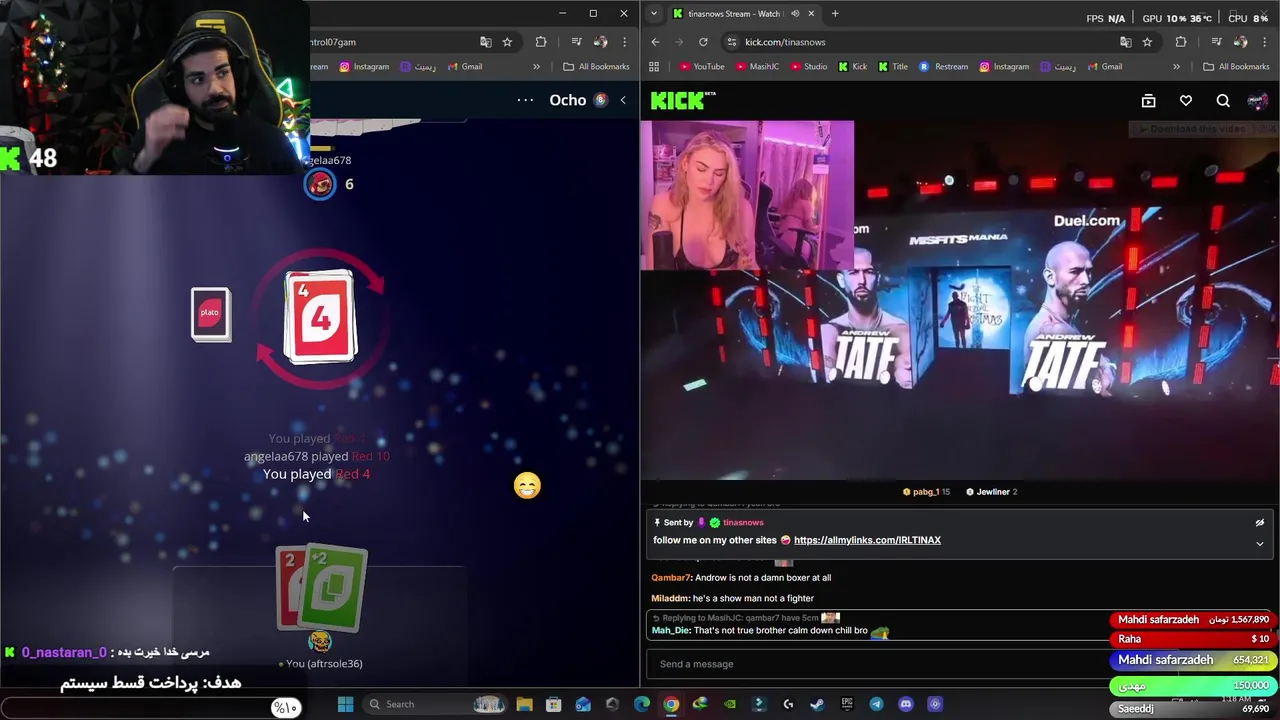
Task: Open All Bookmarks folder in Kick window
Action: tap(1236, 67)
